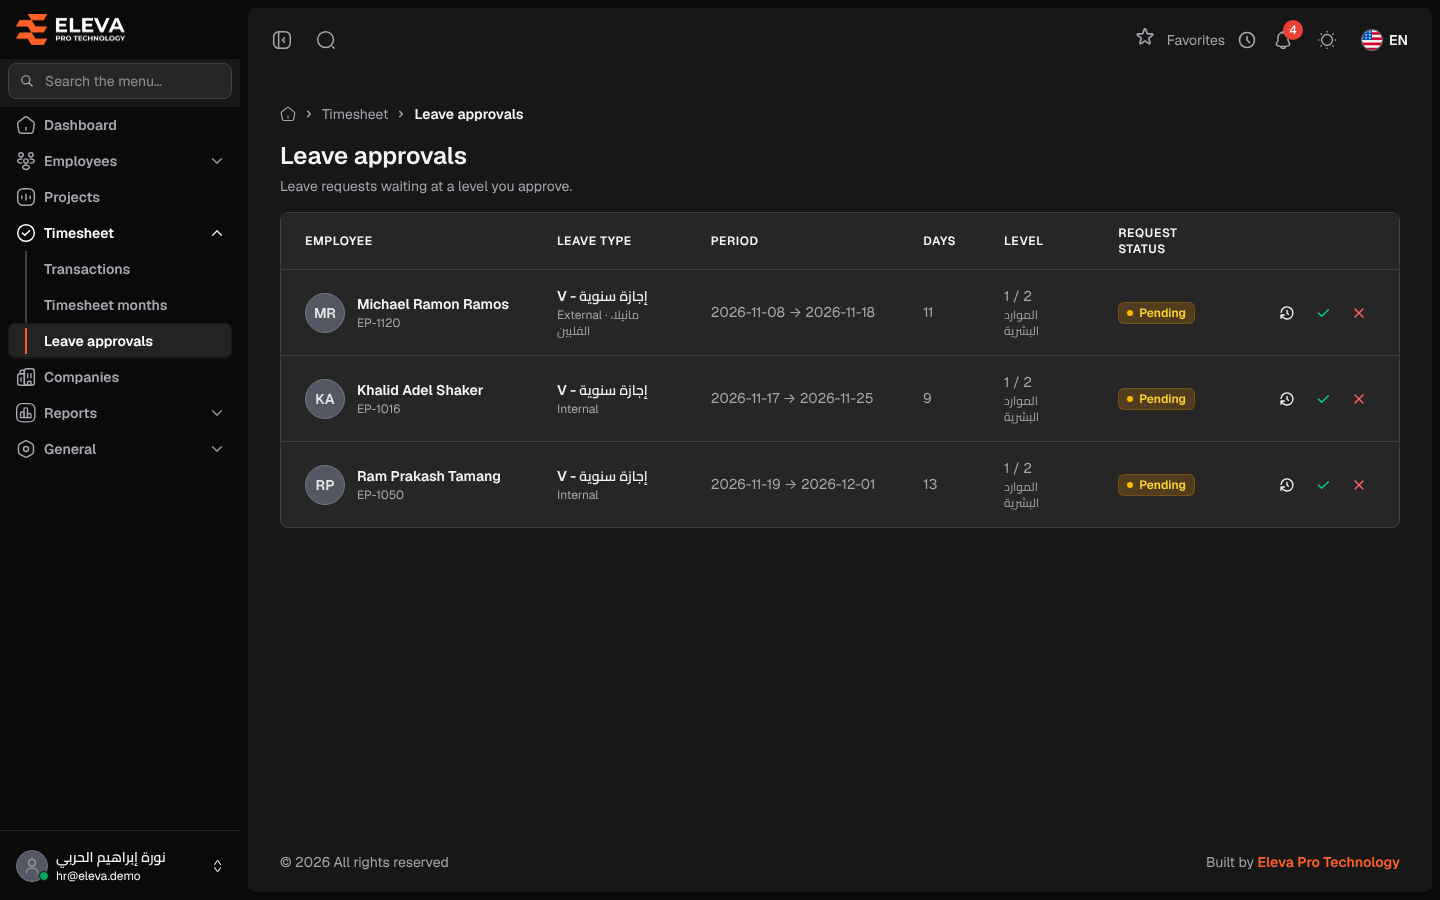
Task: Open Dashboard in the sidebar
Action: point(120,125)
